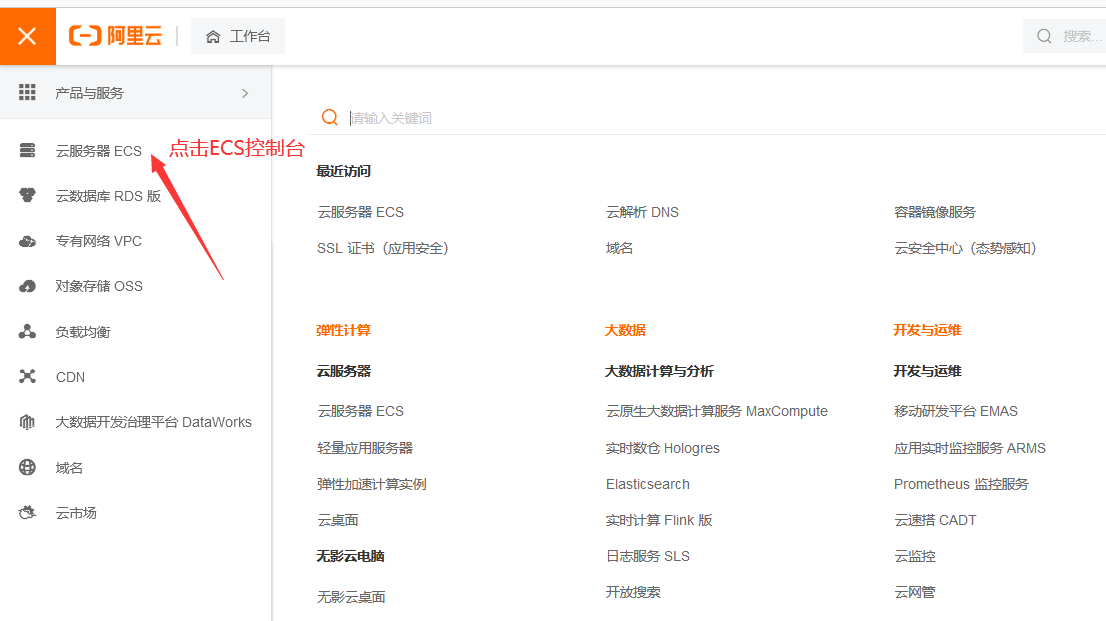Click the 云服务器 ECS server icon in sidebar

coord(28,150)
